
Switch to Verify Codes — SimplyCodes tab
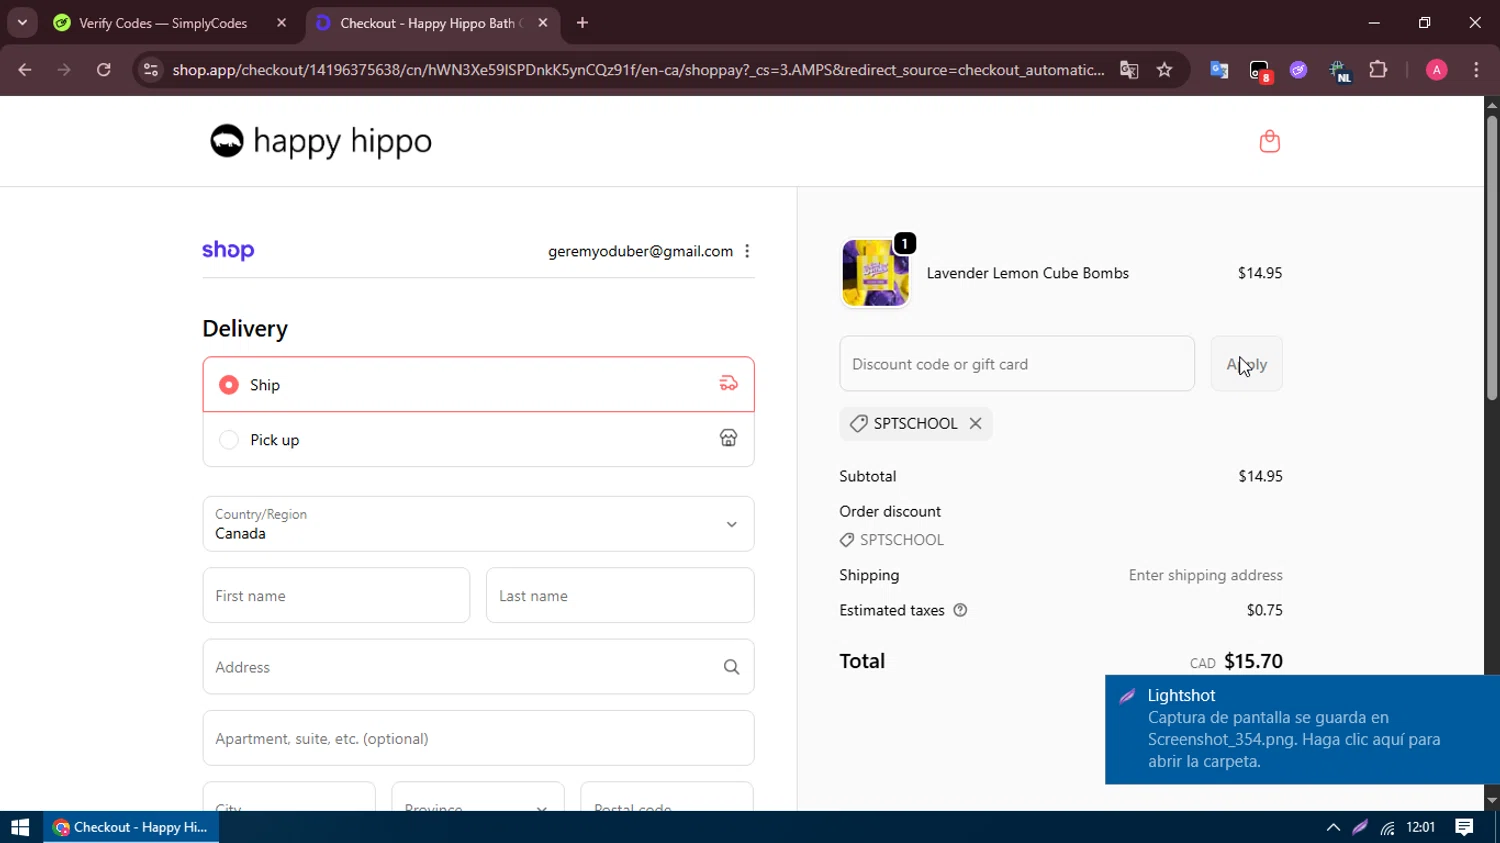[x=170, y=23]
